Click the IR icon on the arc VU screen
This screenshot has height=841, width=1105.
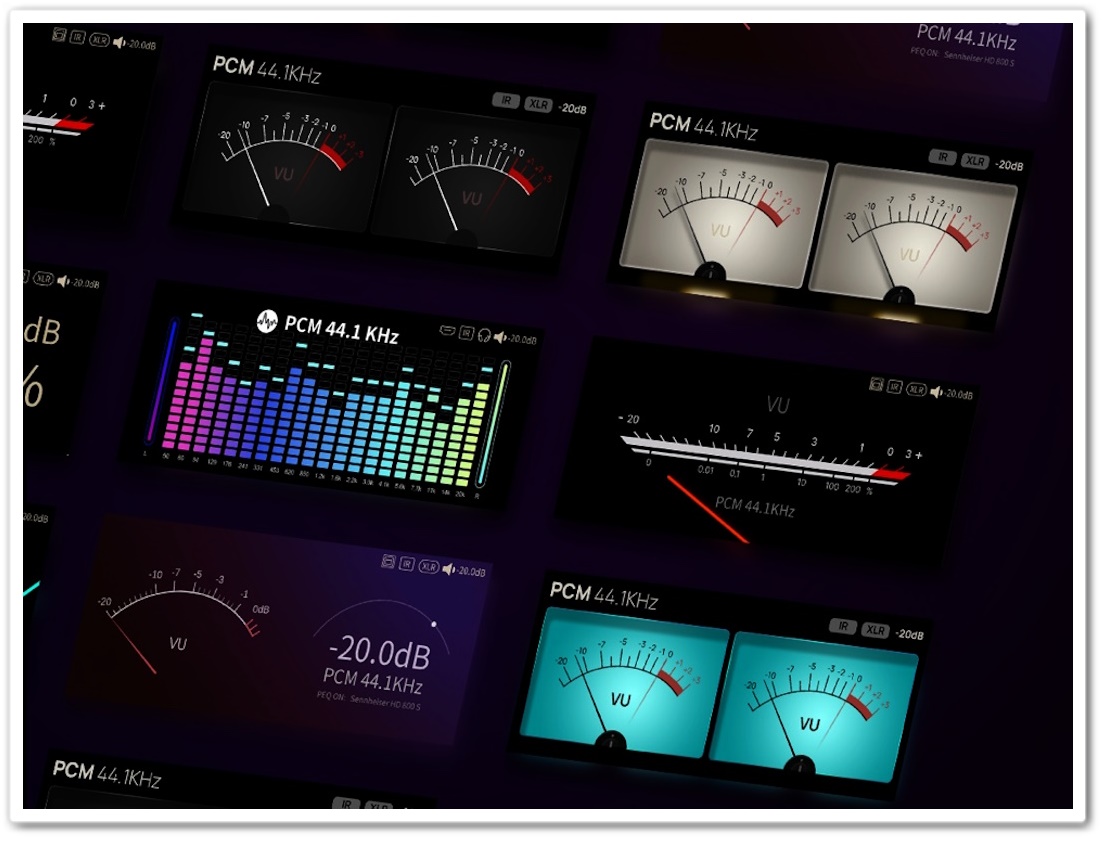click(407, 563)
